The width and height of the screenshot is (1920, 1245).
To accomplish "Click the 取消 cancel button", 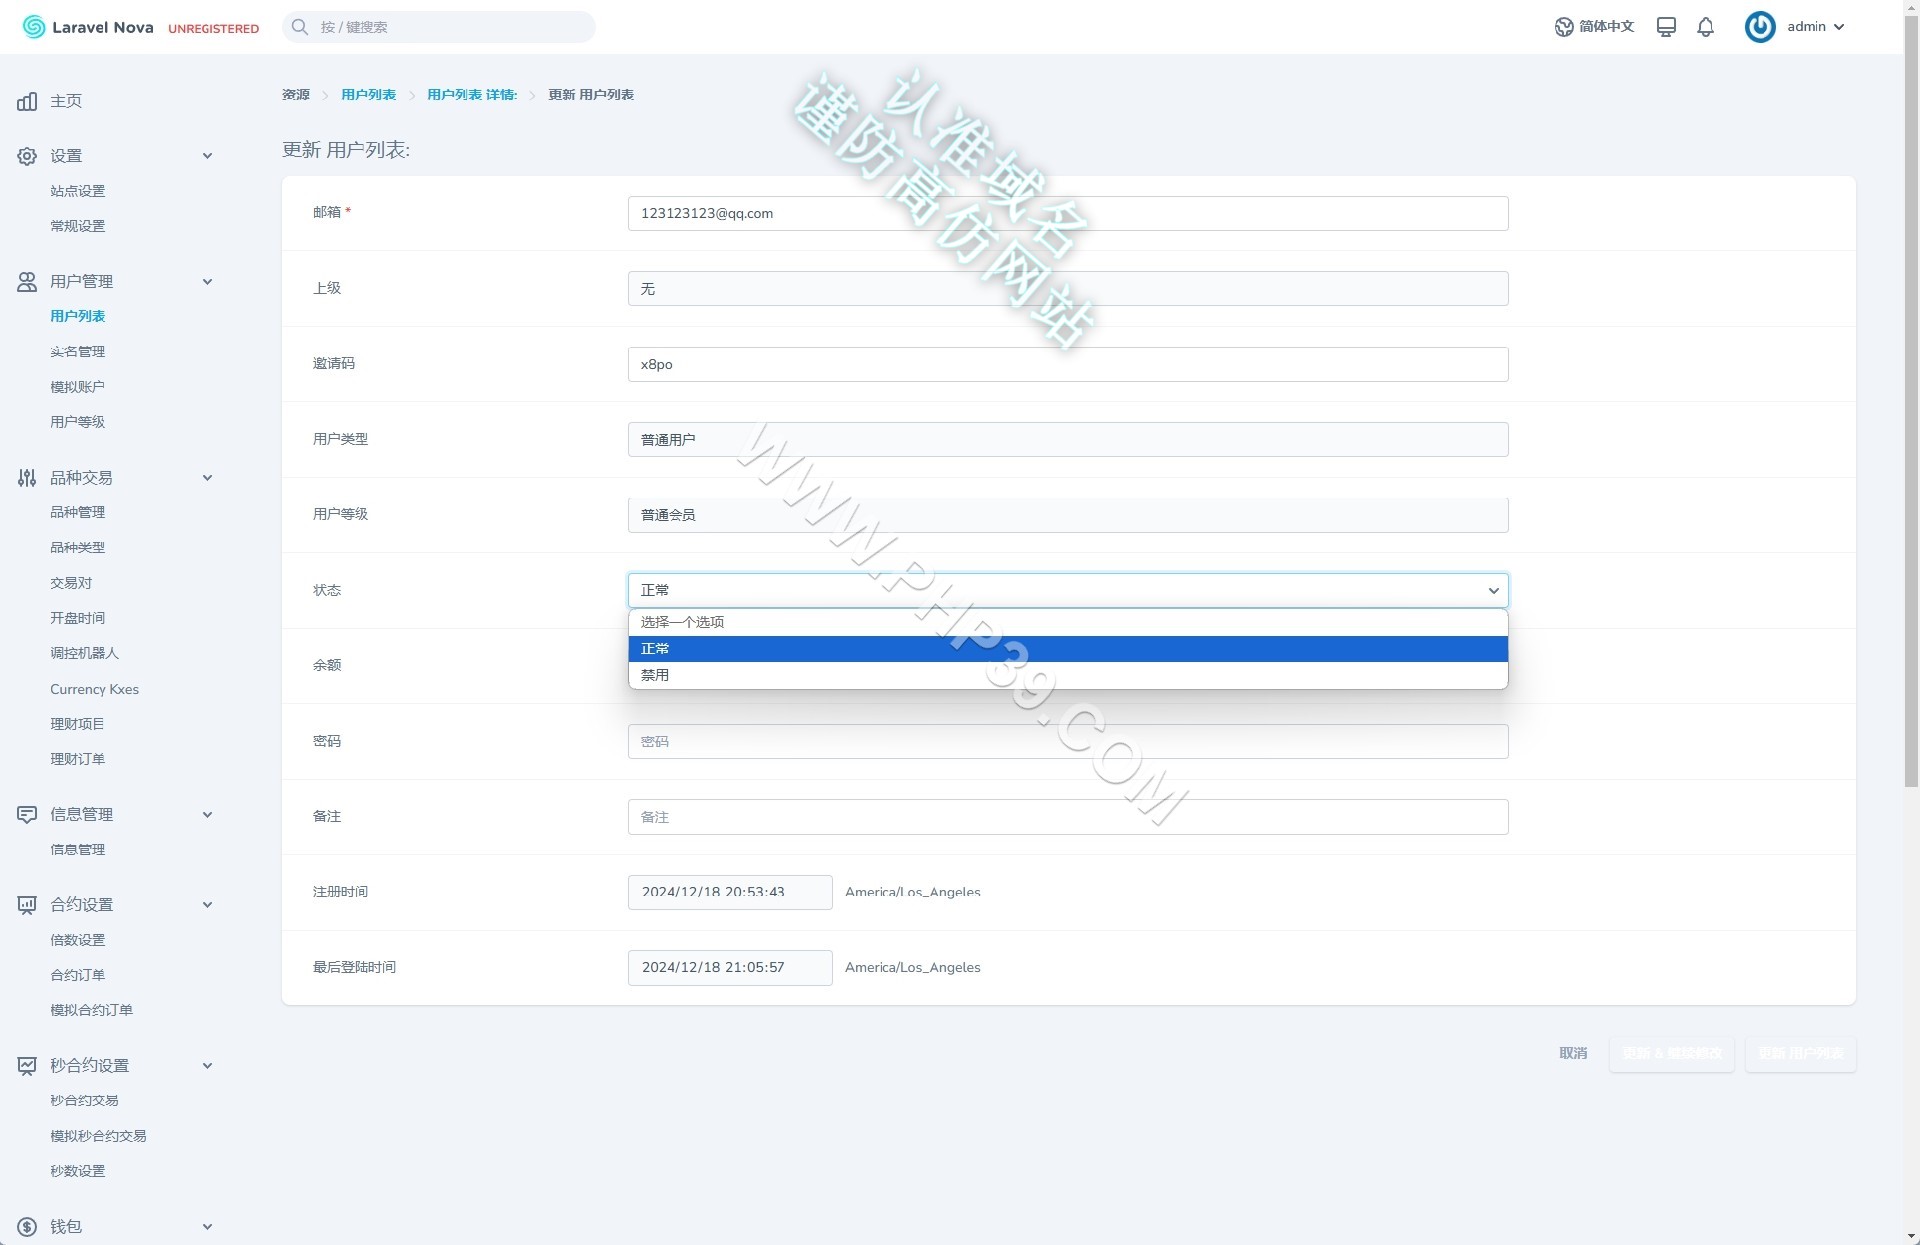I will click(x=1573, y=1053).
